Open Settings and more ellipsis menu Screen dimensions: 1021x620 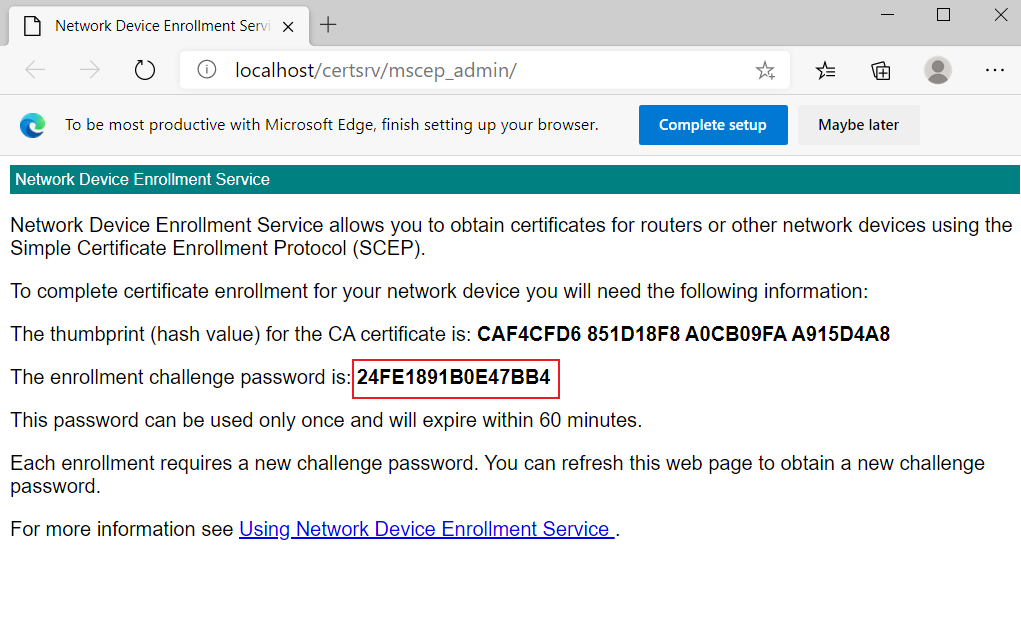(x=994, y=70)
